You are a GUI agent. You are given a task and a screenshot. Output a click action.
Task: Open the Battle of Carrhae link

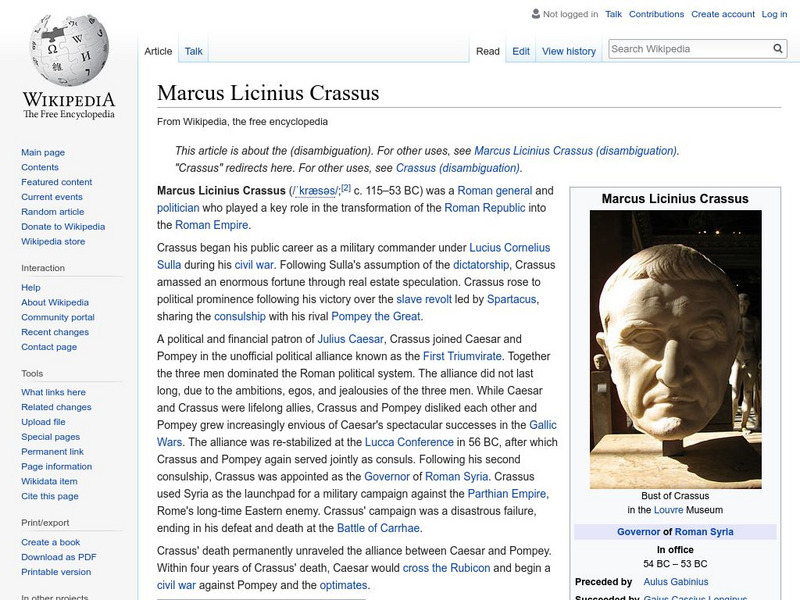[x=378, y=528]
